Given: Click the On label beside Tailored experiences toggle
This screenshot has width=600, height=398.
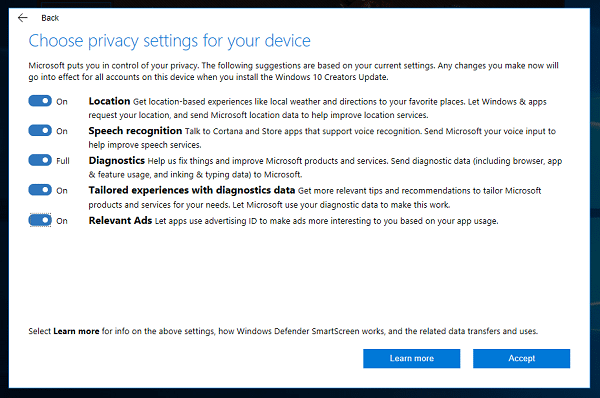Looking at the screenshot, I should coord(62,191).
